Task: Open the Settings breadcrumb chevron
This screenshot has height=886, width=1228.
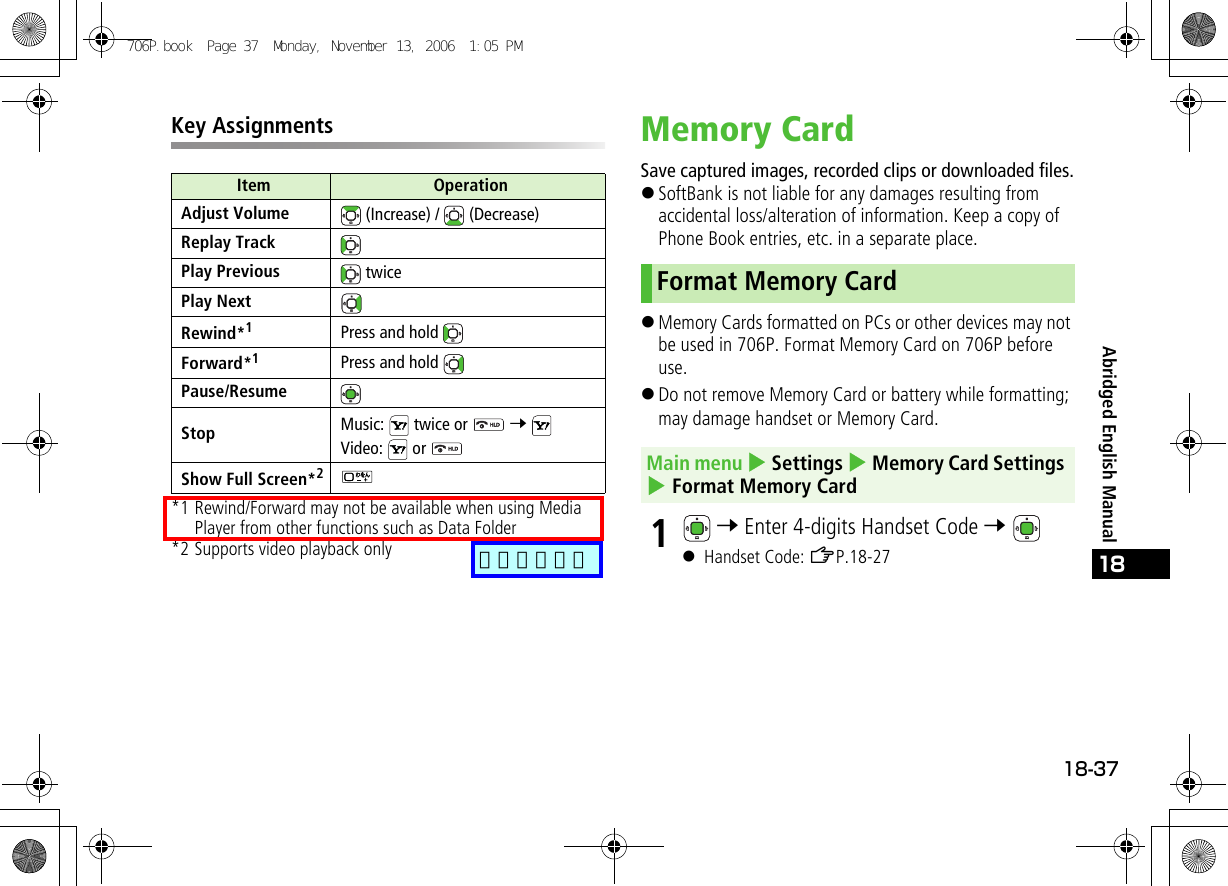Action: (x=859, y=462)
